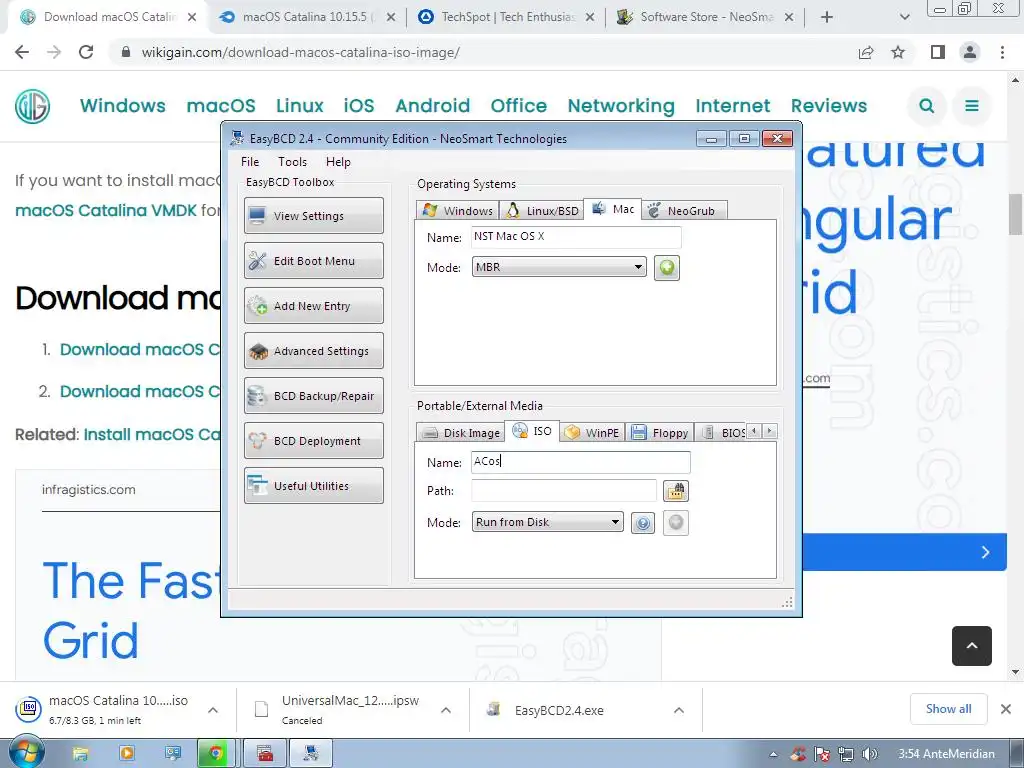Expand options for UniversalMac ipsw download
Screen dimensions: 1024x768
pyautogui.click(x=446, y=710)
